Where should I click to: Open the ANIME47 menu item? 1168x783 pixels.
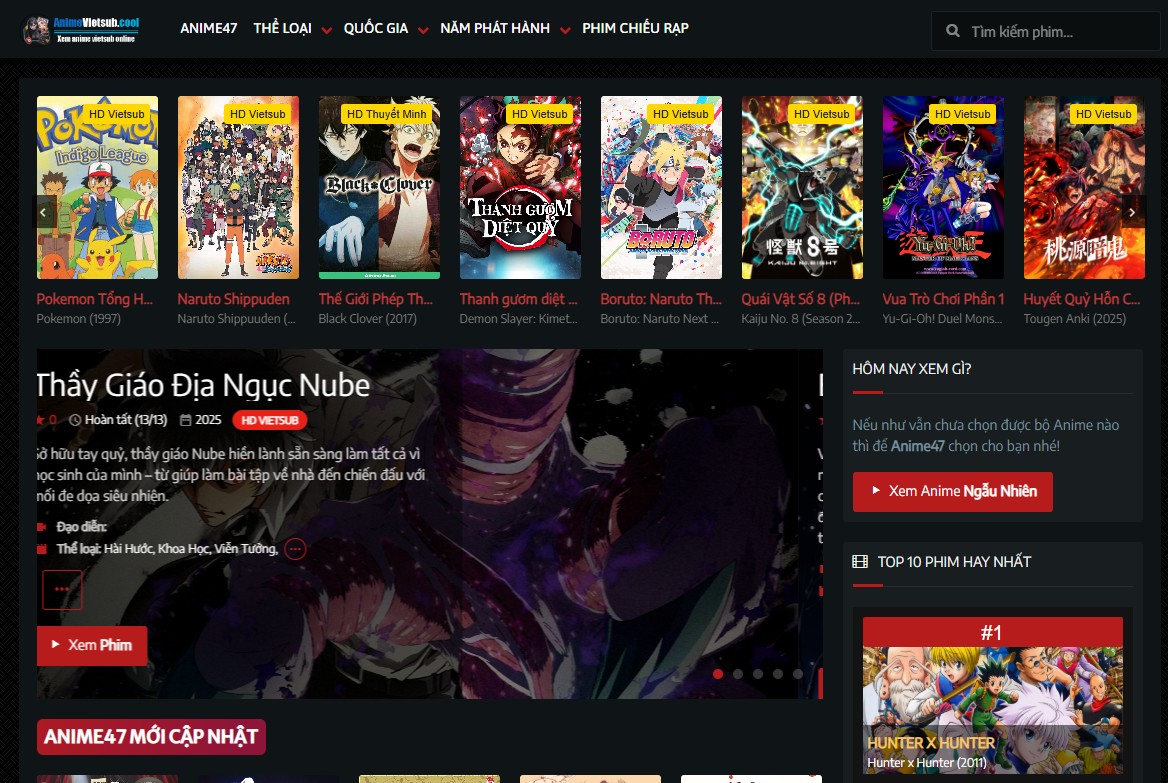[209, 28]
